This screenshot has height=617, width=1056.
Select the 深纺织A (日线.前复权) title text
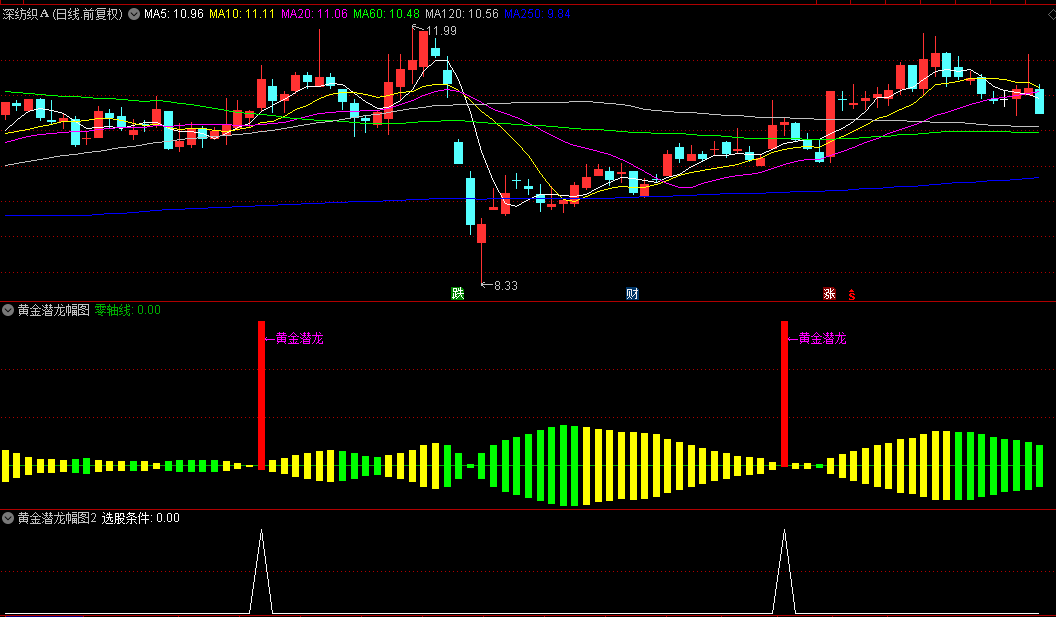point(63,13)
